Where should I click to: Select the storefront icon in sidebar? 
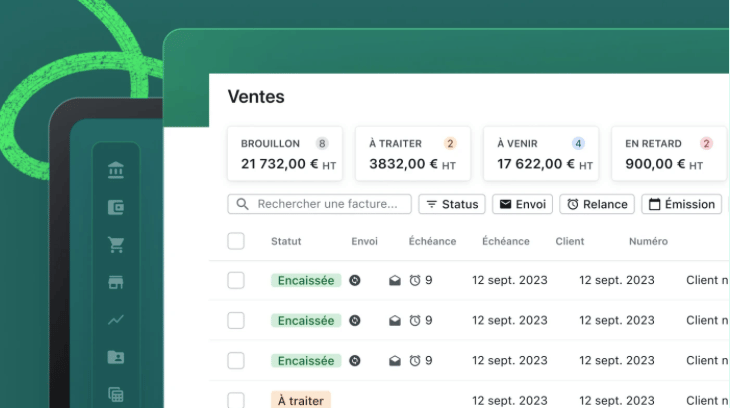coord(116,282)
